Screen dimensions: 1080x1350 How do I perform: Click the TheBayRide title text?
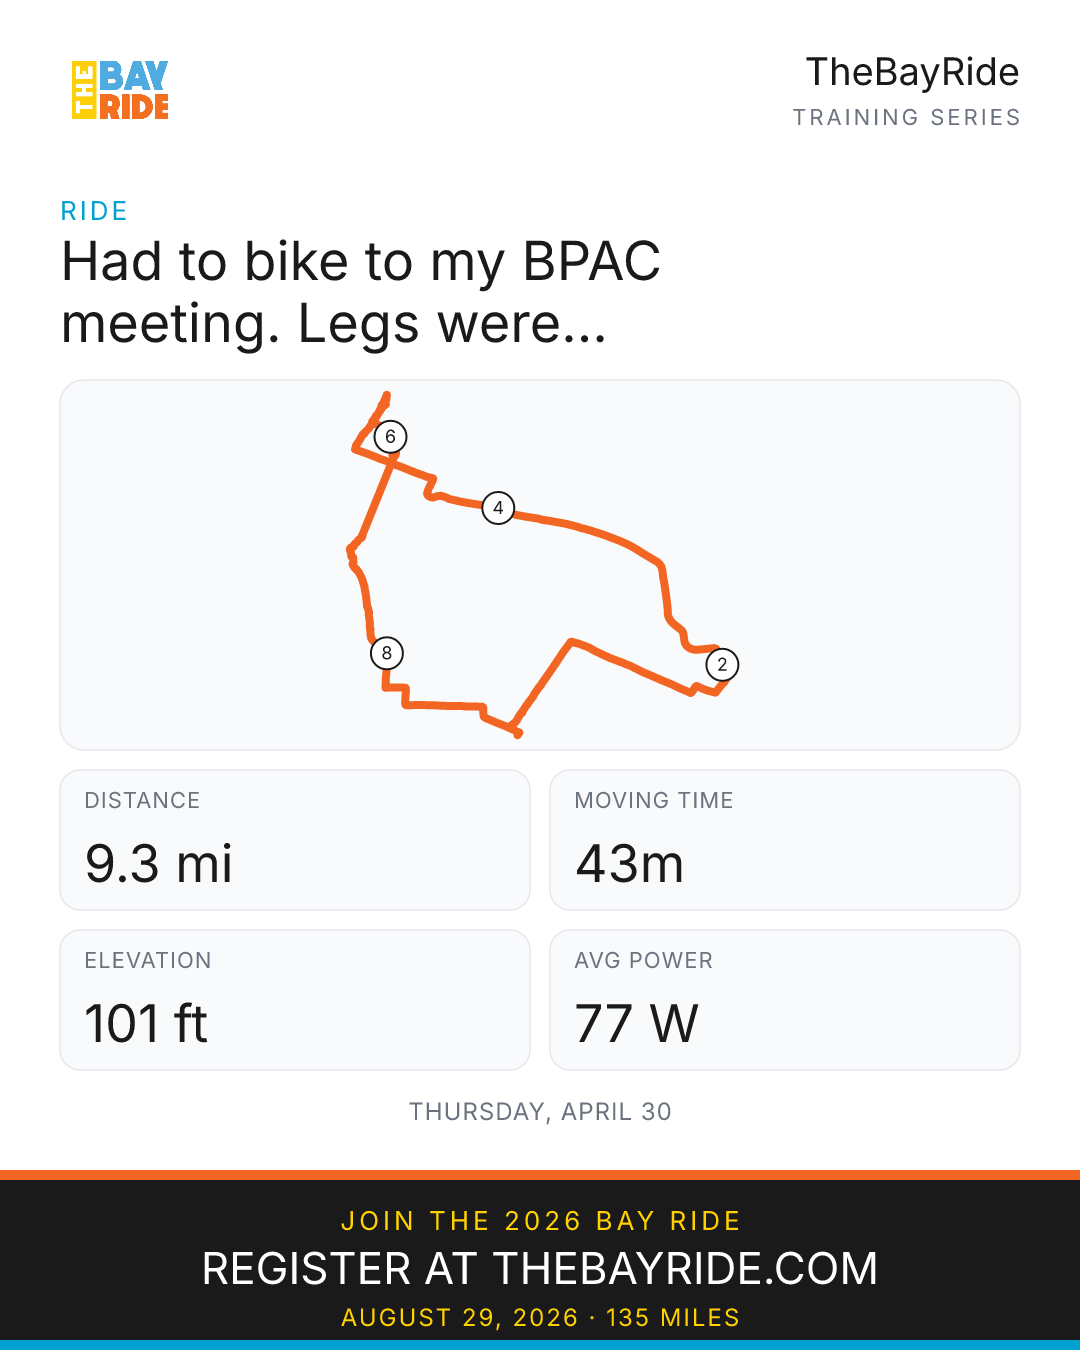click(912, 73)
